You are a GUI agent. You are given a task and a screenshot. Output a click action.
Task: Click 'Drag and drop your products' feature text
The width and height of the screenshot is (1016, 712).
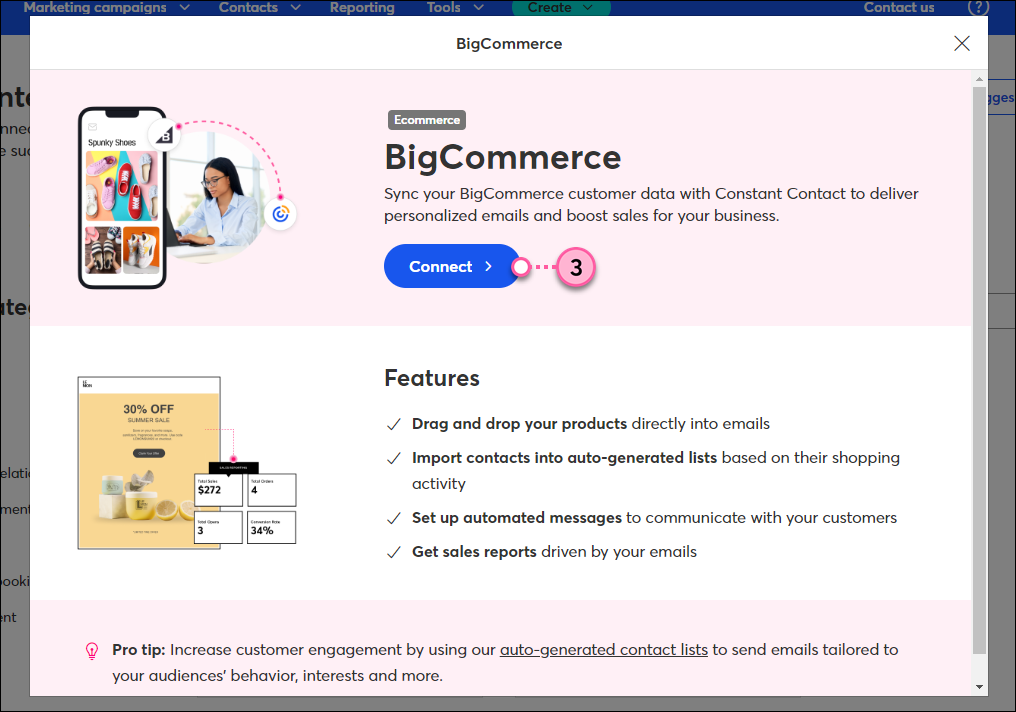[519, 424]
